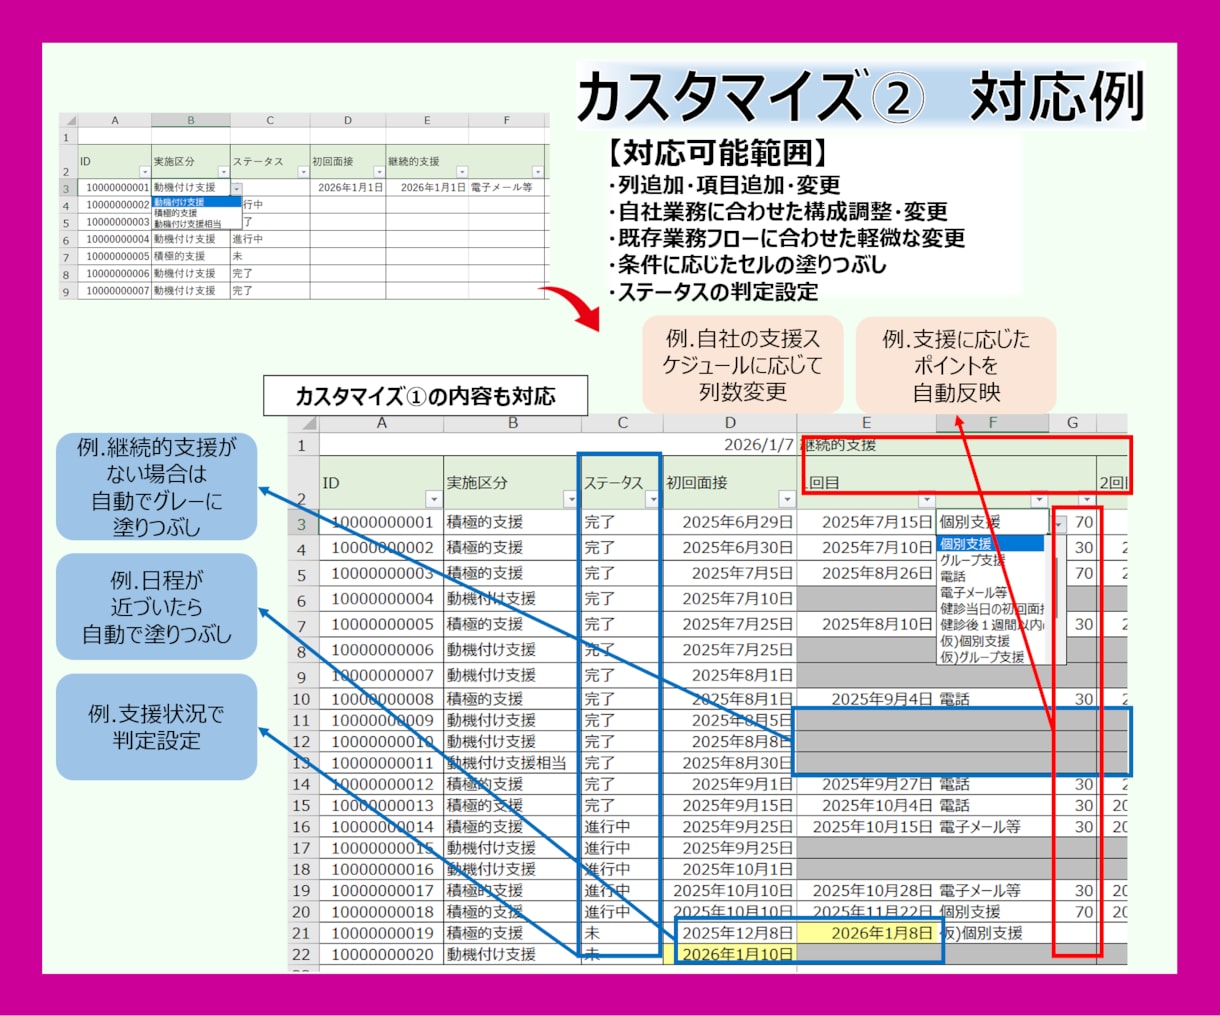Open the ステータス filter arrow in the large sheet
1220x1016 pixels.
tap(652, 499)
